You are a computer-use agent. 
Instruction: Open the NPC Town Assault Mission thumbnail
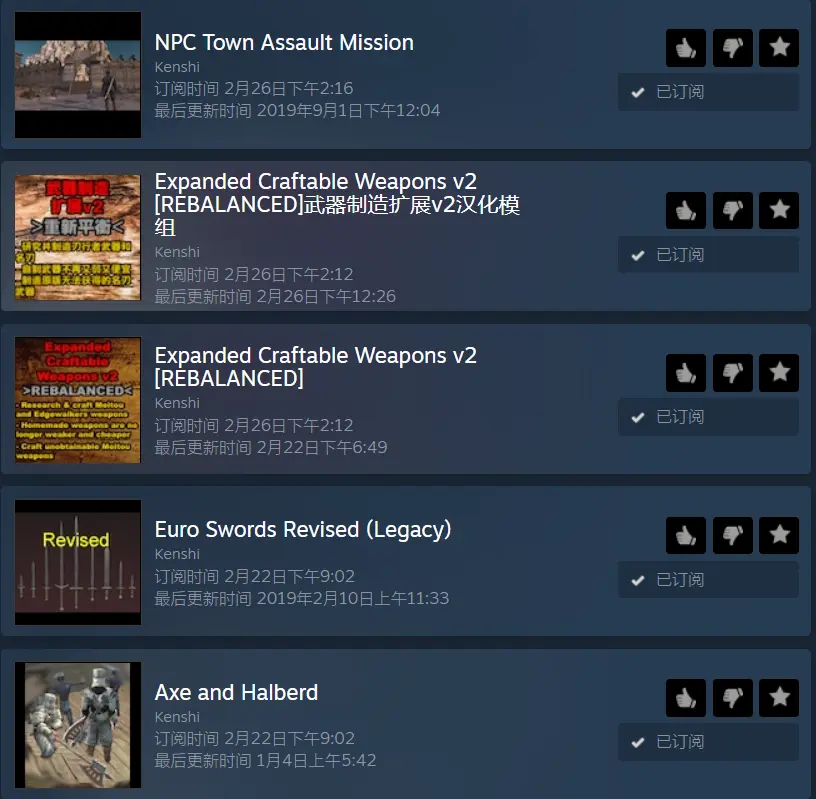coord(78,75)
